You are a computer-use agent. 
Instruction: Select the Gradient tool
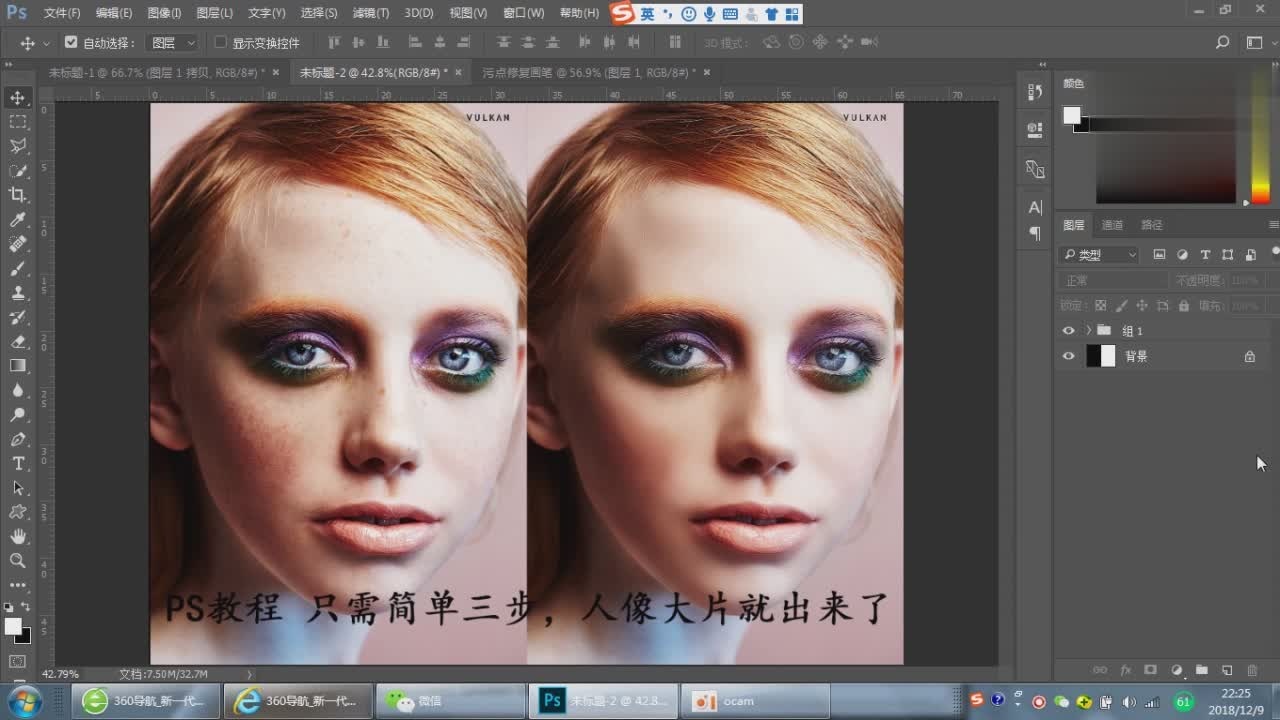[x=18, y=366]
